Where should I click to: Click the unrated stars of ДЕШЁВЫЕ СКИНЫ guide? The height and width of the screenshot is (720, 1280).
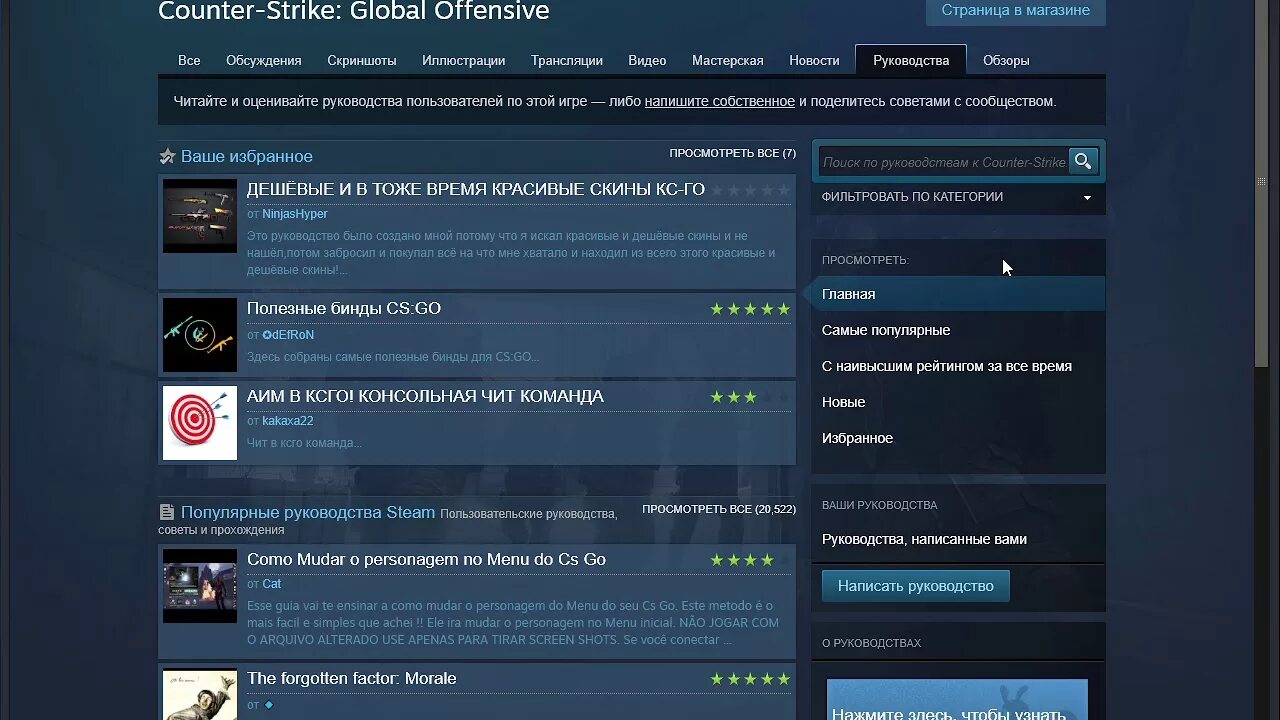tap(750, 190)
